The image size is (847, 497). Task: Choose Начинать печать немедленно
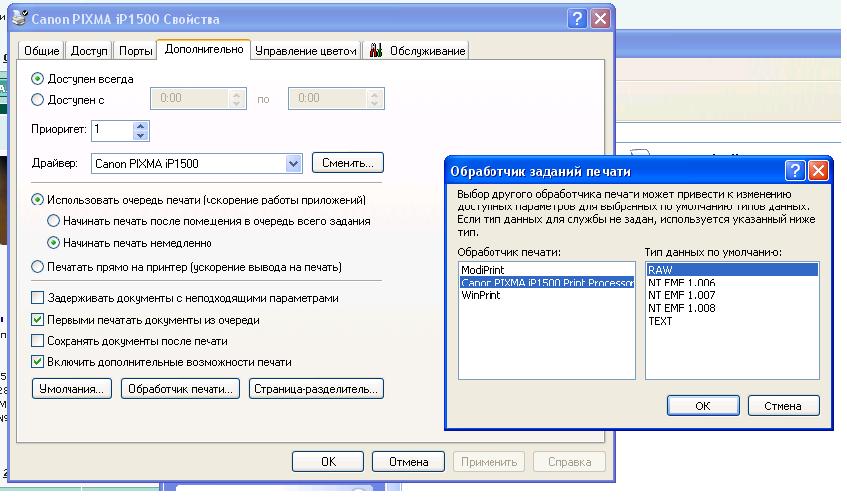(53, 243)
